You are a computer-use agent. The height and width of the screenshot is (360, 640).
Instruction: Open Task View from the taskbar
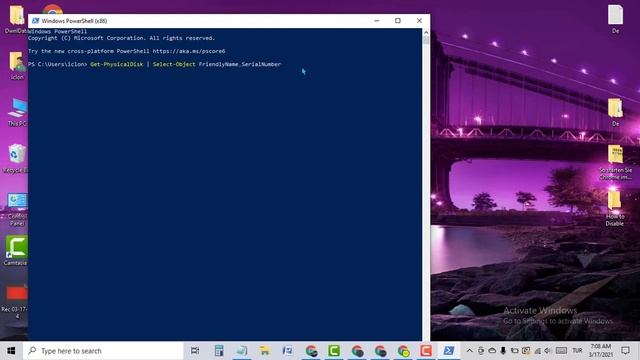coord(195,351)
